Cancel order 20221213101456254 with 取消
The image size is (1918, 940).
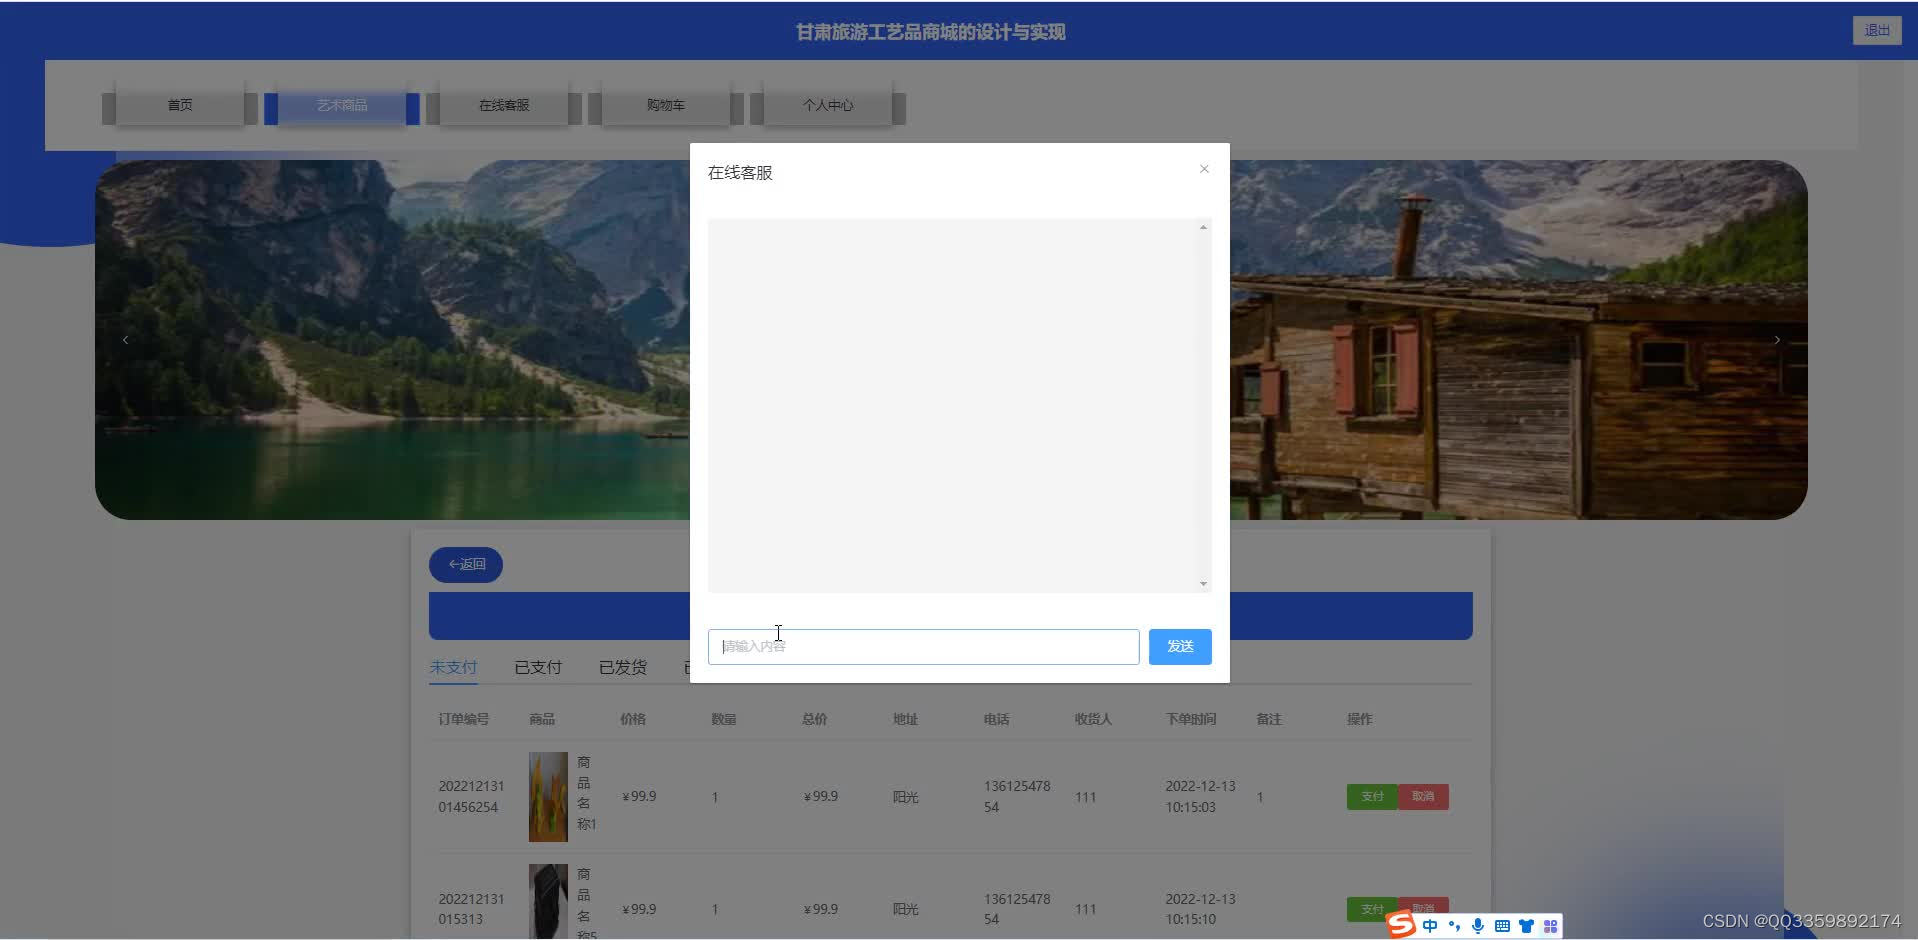[x=1423, y=797]
